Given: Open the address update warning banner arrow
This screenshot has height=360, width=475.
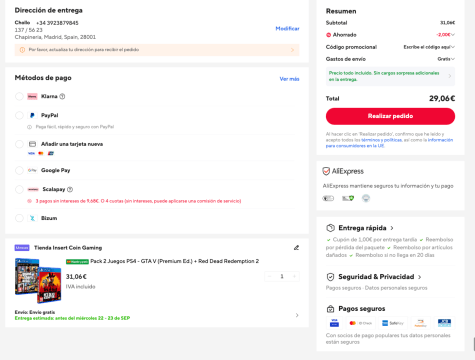Looking at the screenshot, I should click(292, 50).
